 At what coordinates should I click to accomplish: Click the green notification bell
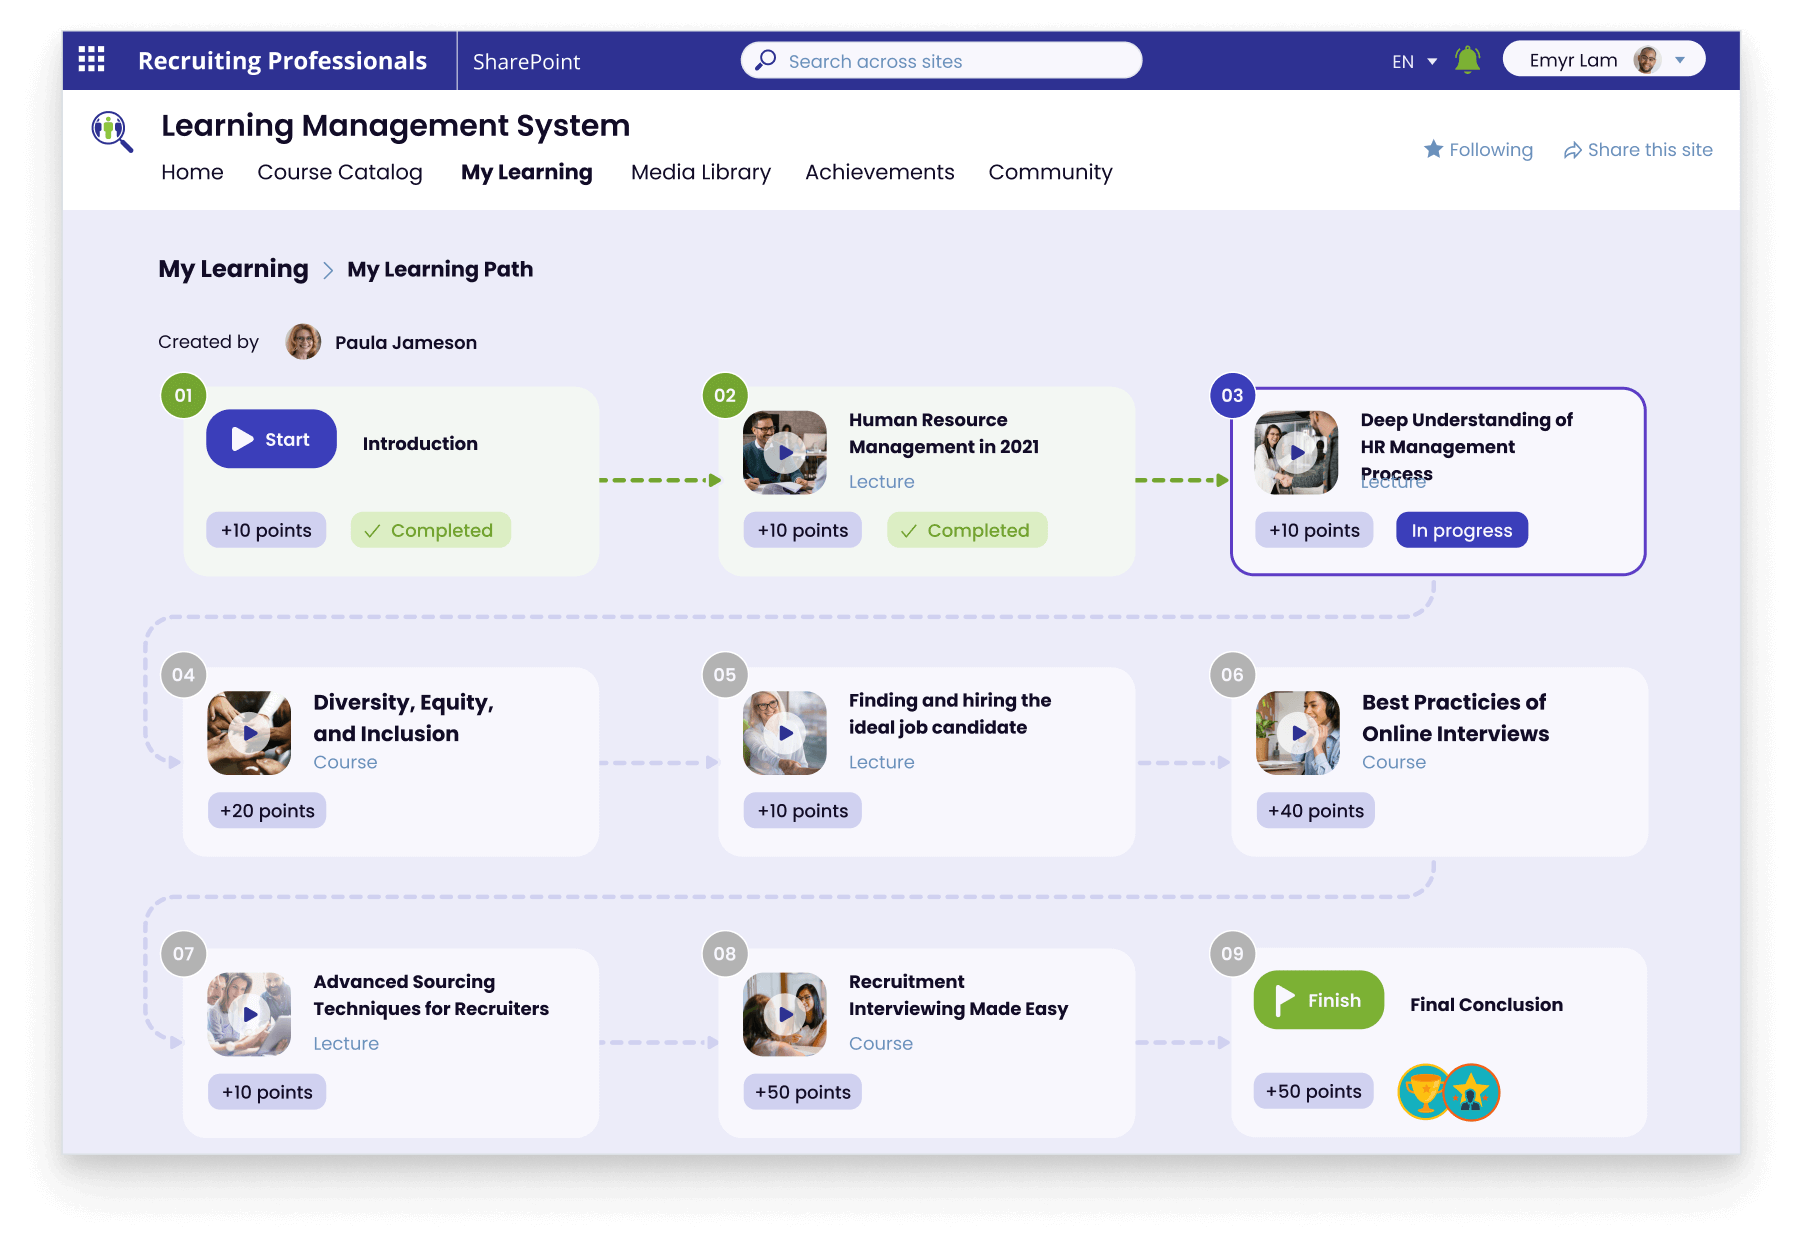[x=1467, y=60]
